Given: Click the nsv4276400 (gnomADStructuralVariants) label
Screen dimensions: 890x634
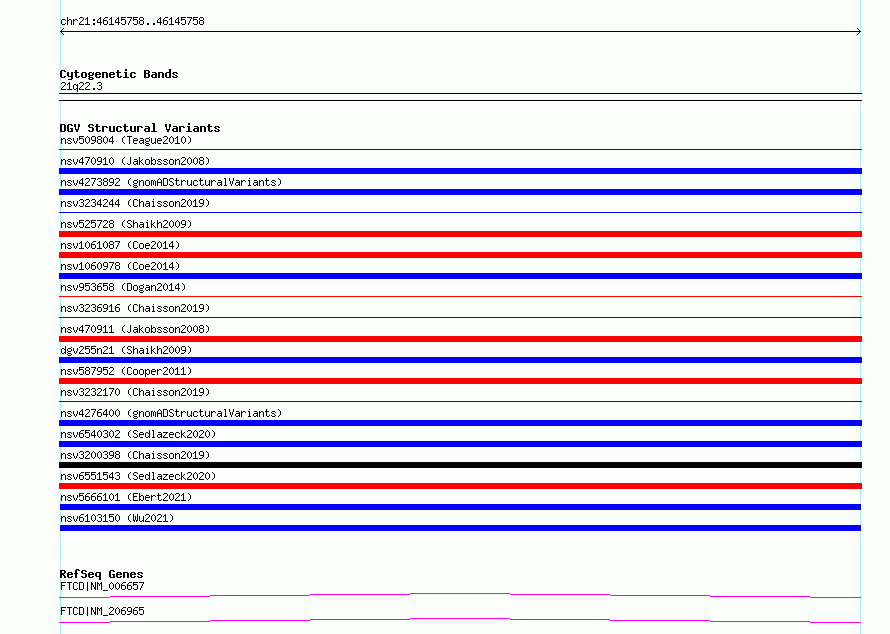Looking at the screenshot, I should (171, 413).
